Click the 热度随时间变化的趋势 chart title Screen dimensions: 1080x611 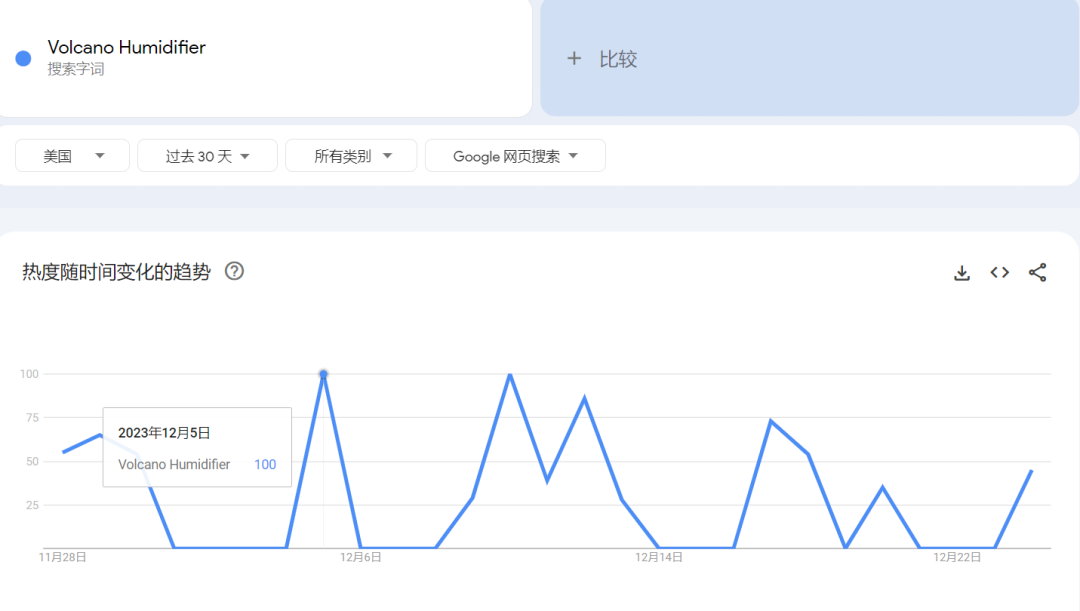116,272
